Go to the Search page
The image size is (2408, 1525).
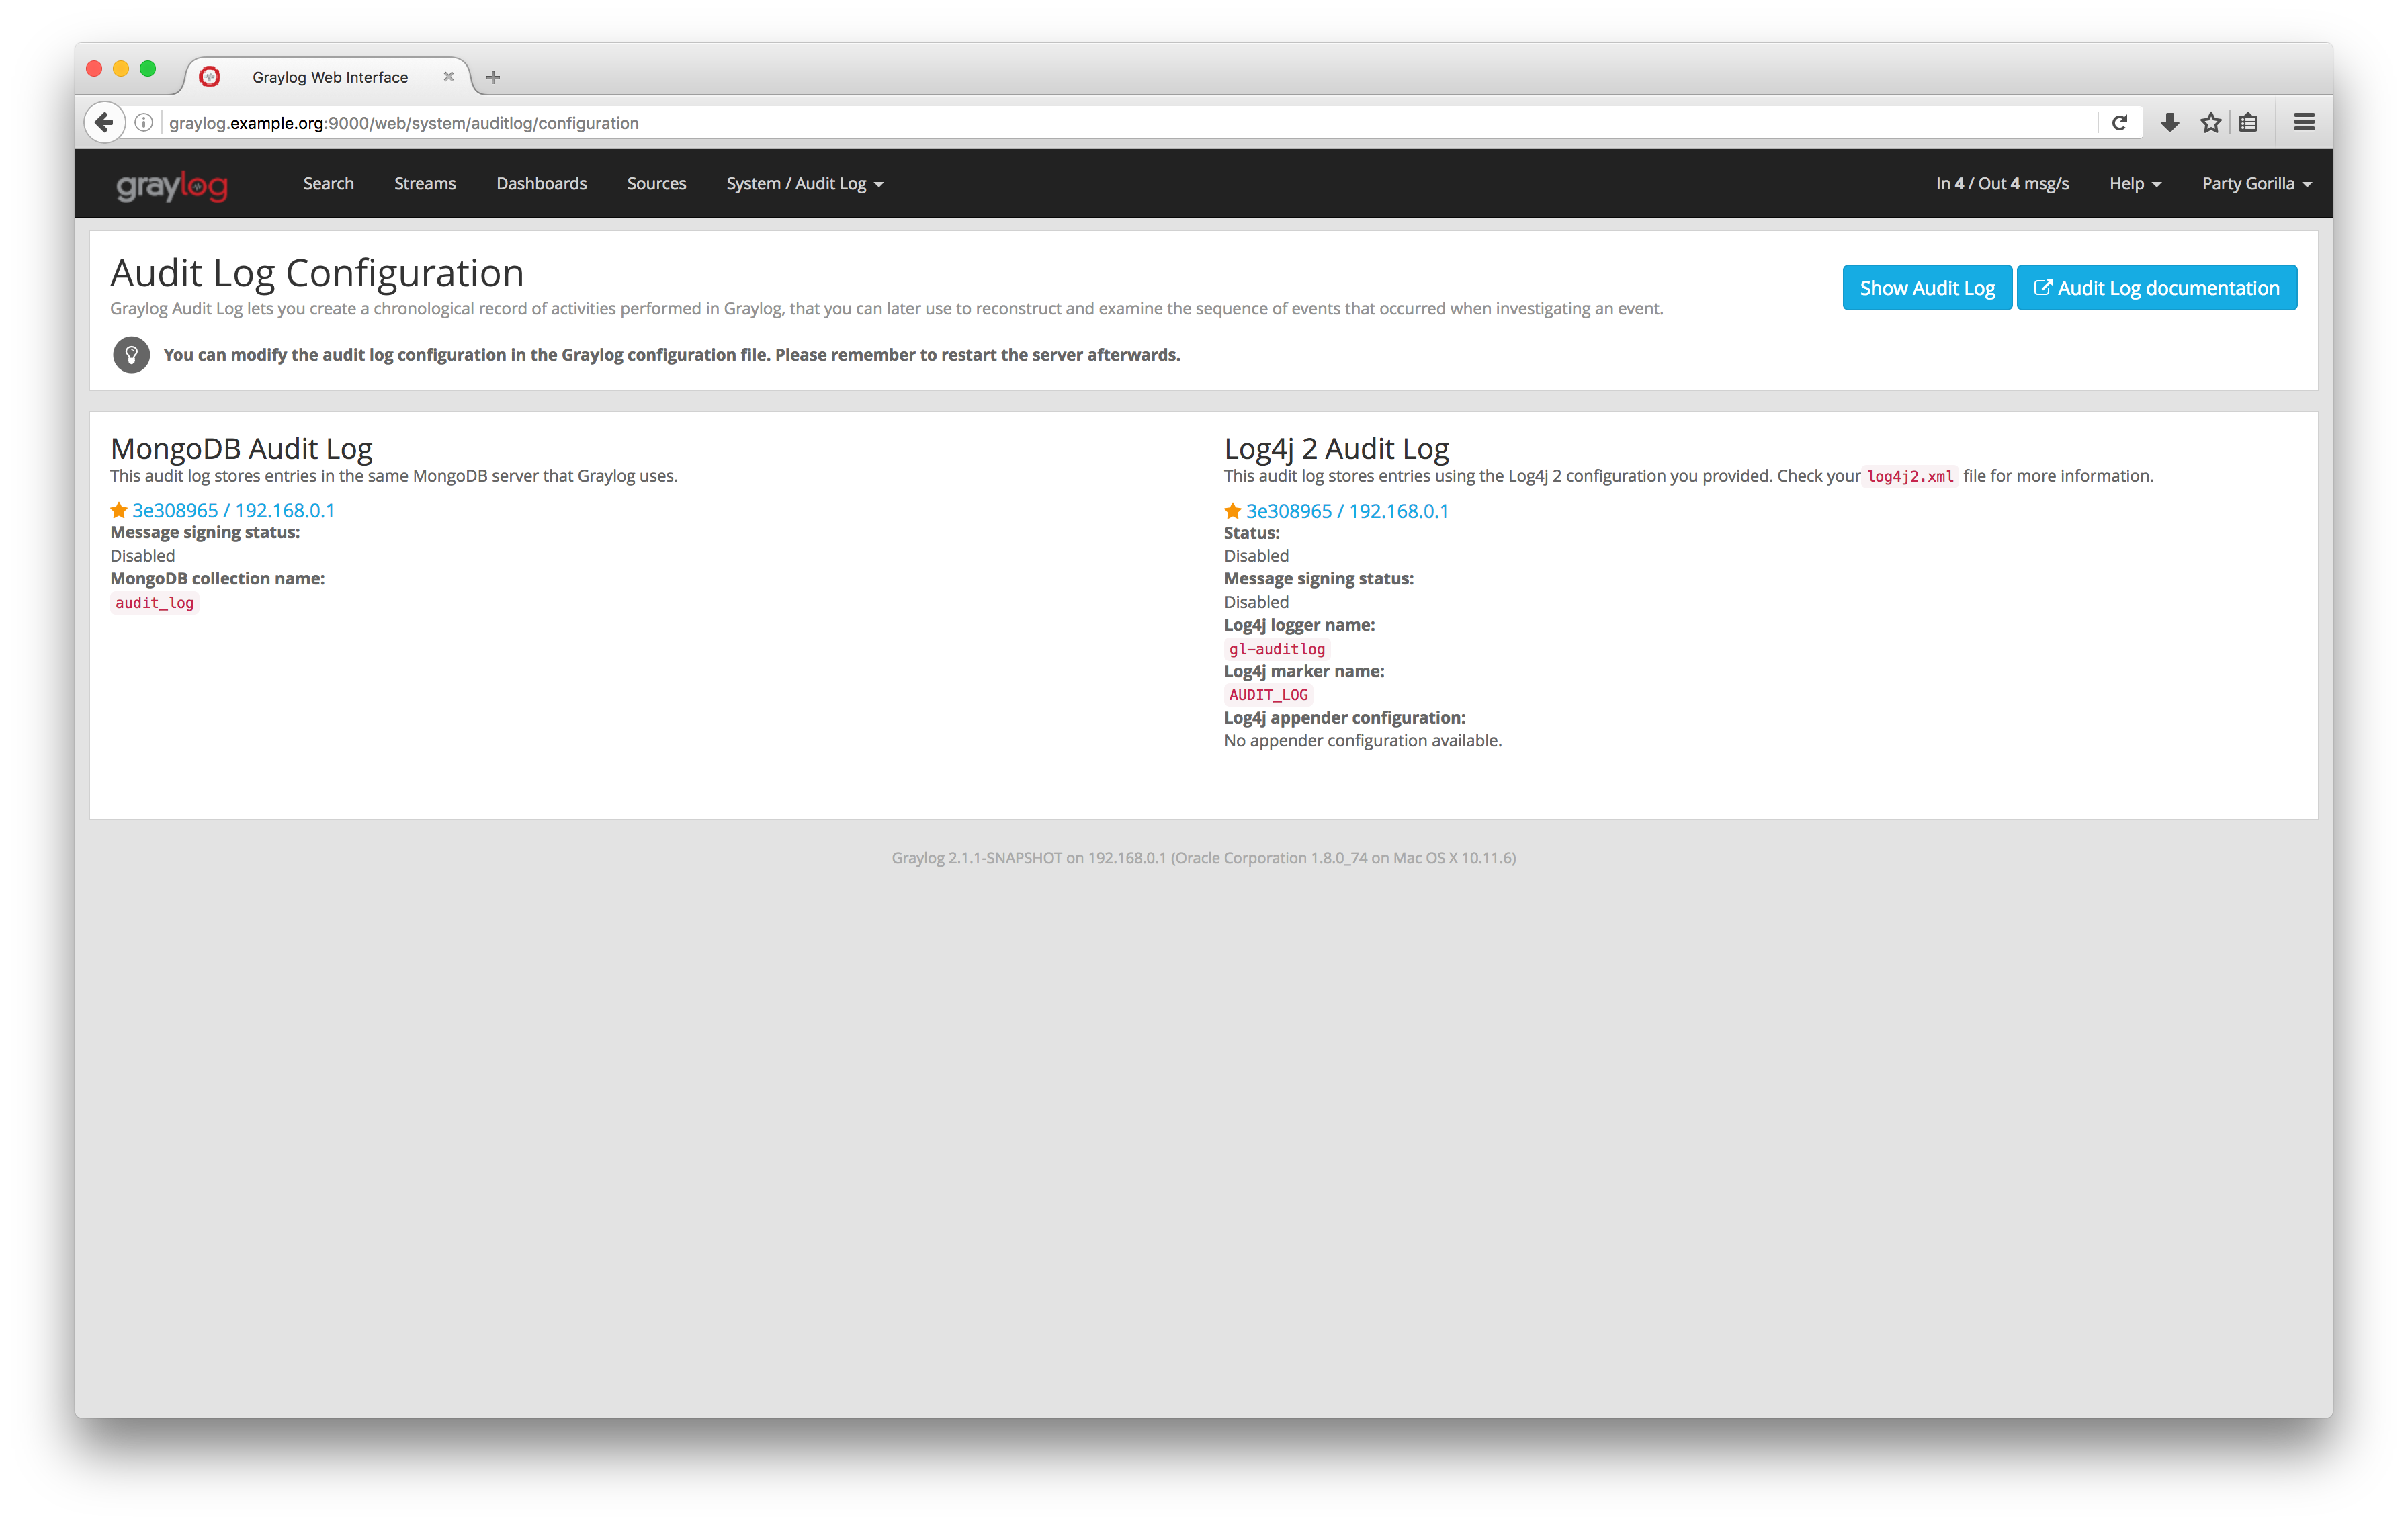[x=329, y=184]
